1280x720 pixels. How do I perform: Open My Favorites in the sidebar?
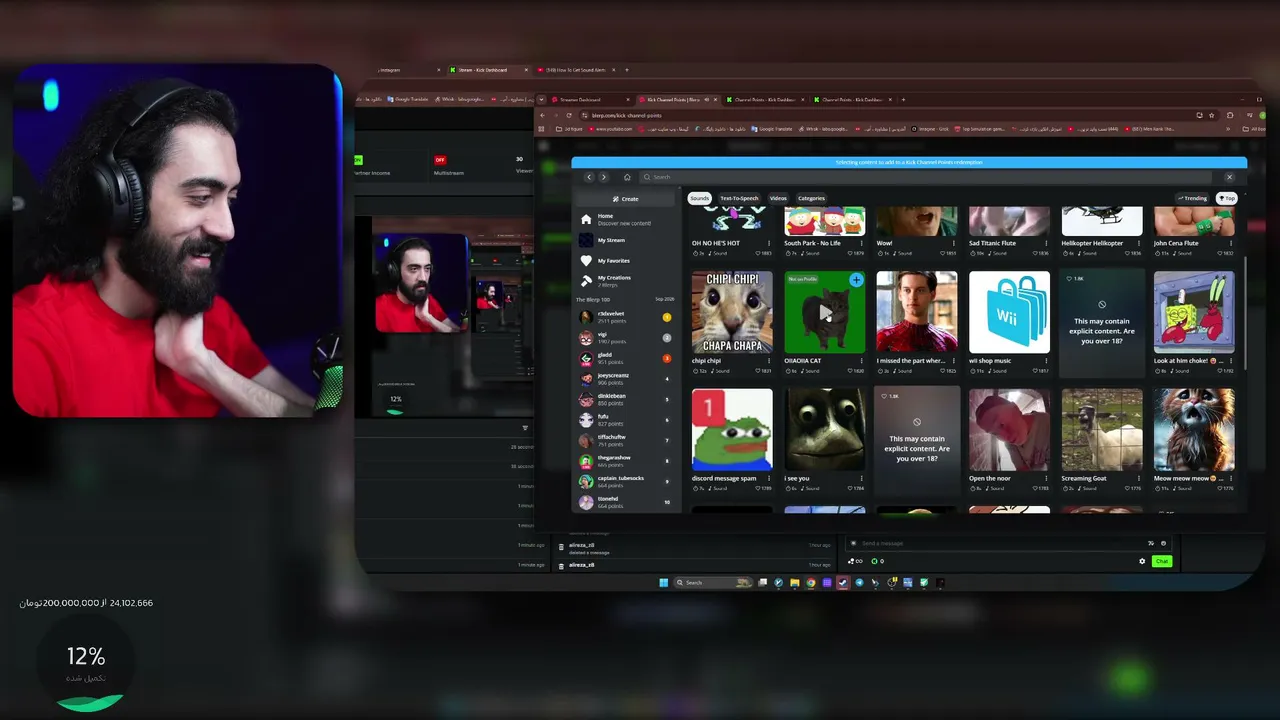click(x=626, y=261)
